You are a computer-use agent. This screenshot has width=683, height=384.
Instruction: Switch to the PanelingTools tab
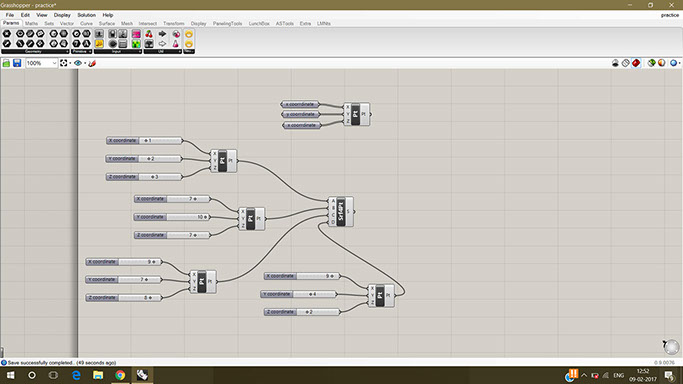point(227,24)
